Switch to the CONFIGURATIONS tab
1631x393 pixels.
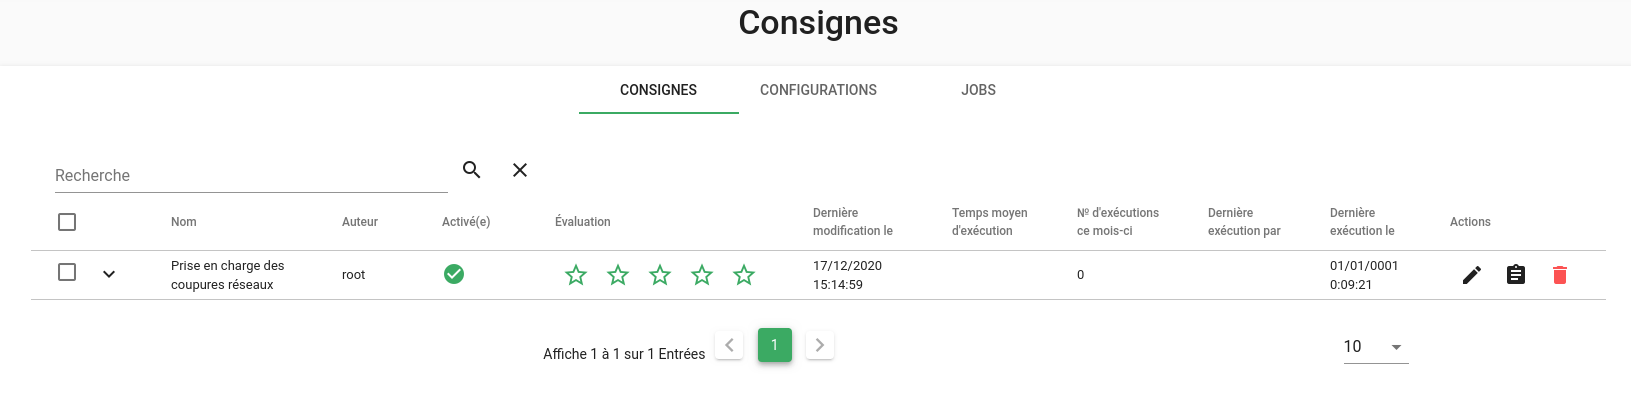818,90
